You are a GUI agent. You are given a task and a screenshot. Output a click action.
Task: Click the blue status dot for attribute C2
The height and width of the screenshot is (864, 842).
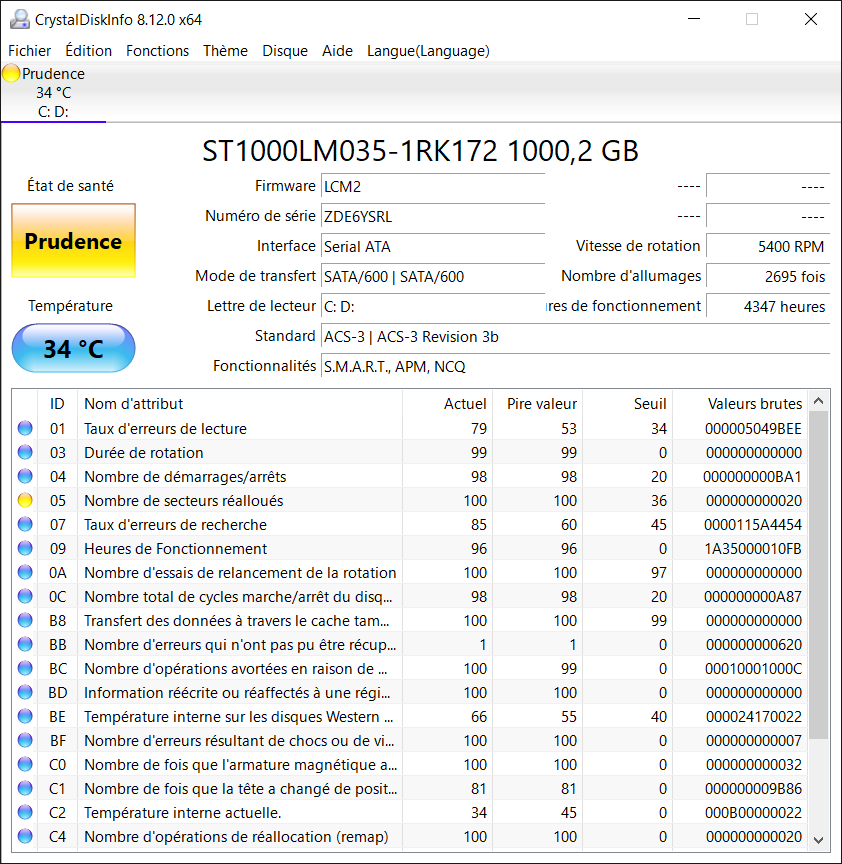[25, 812]
